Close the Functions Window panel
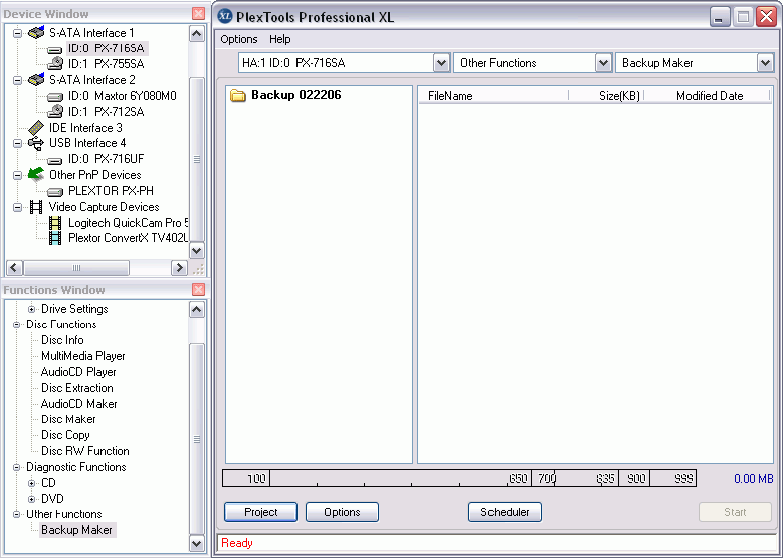The width and height of the screenshot is (783, 558). tap(198, 289)
